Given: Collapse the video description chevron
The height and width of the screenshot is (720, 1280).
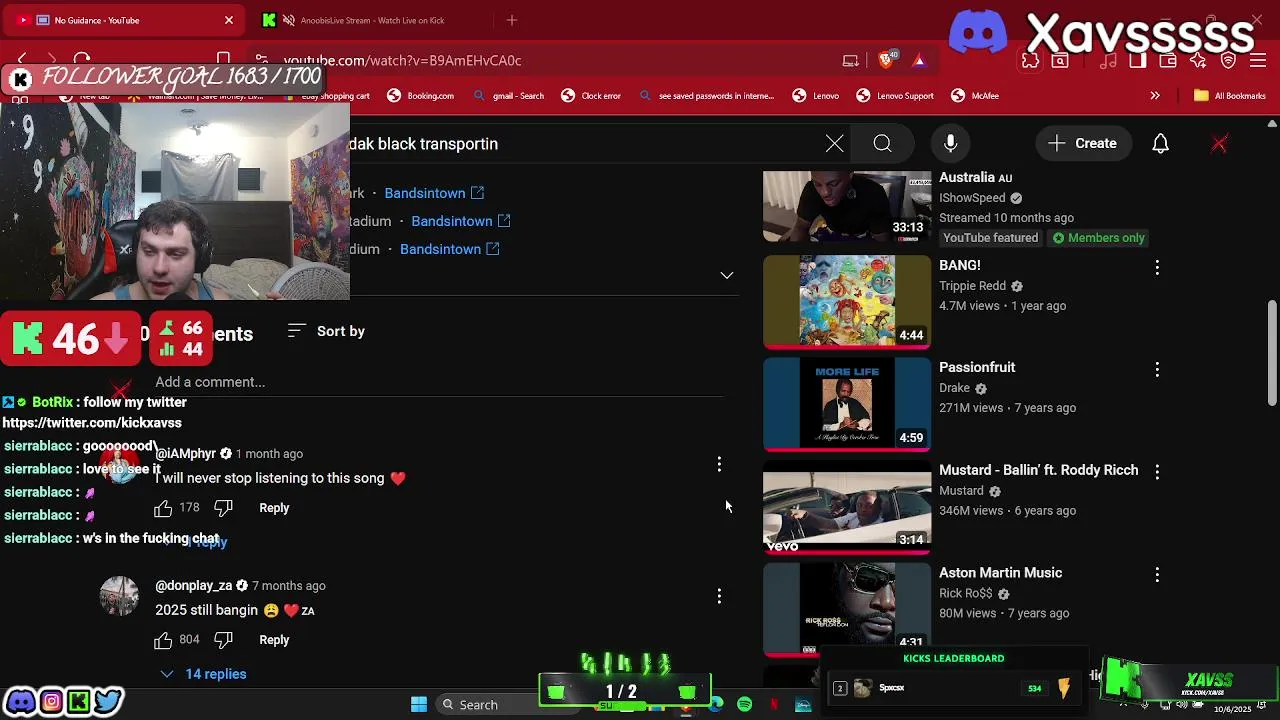Looking at the screenshot, I should [727, 275].
